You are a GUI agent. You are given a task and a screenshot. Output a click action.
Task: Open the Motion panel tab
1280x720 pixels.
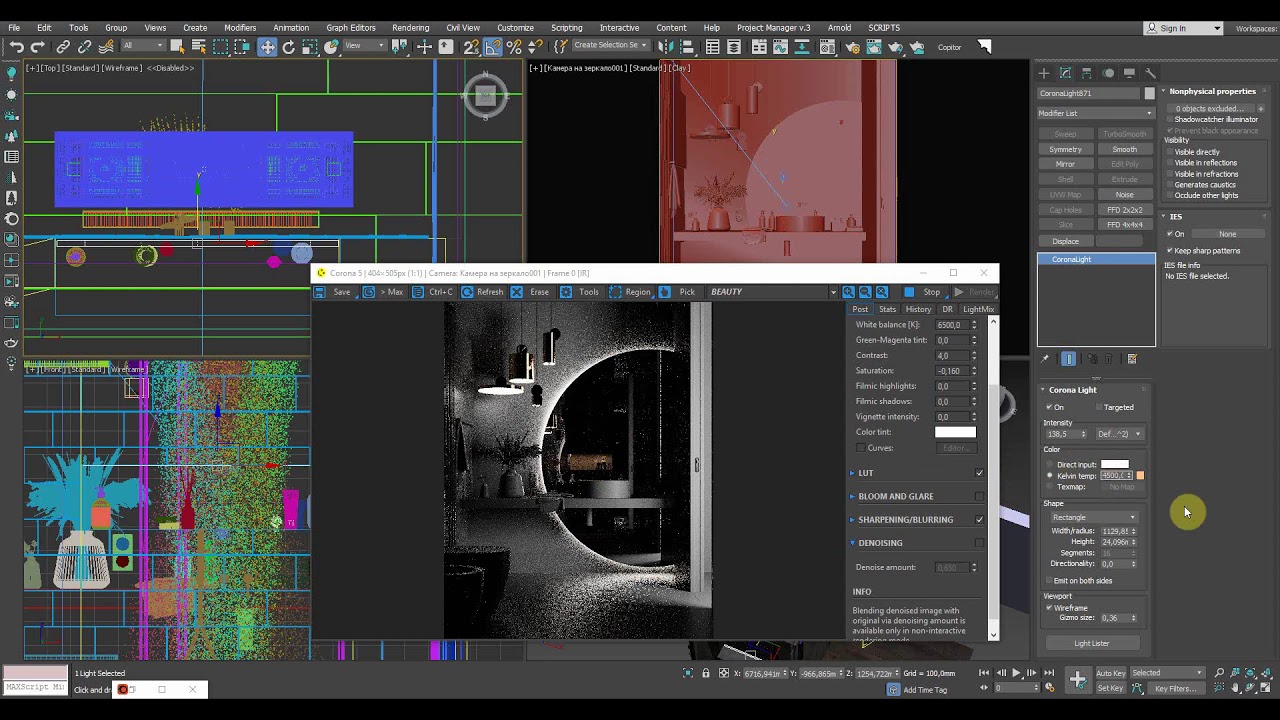click(x=1108, y=73)
